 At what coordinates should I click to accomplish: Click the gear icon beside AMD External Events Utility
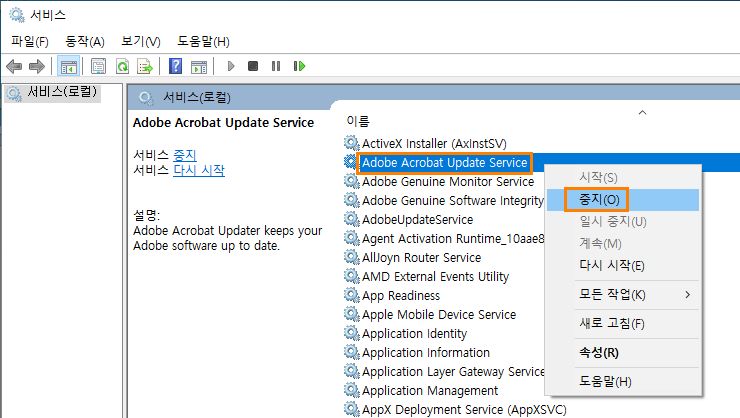pyautogui.click(x=352, y=276)
